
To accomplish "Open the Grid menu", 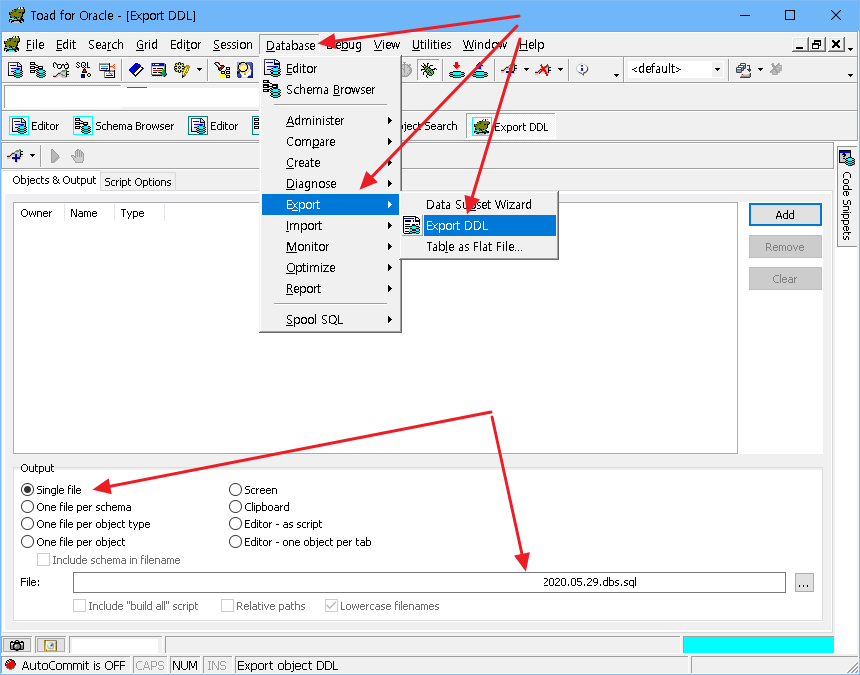I will pos(146,44).
